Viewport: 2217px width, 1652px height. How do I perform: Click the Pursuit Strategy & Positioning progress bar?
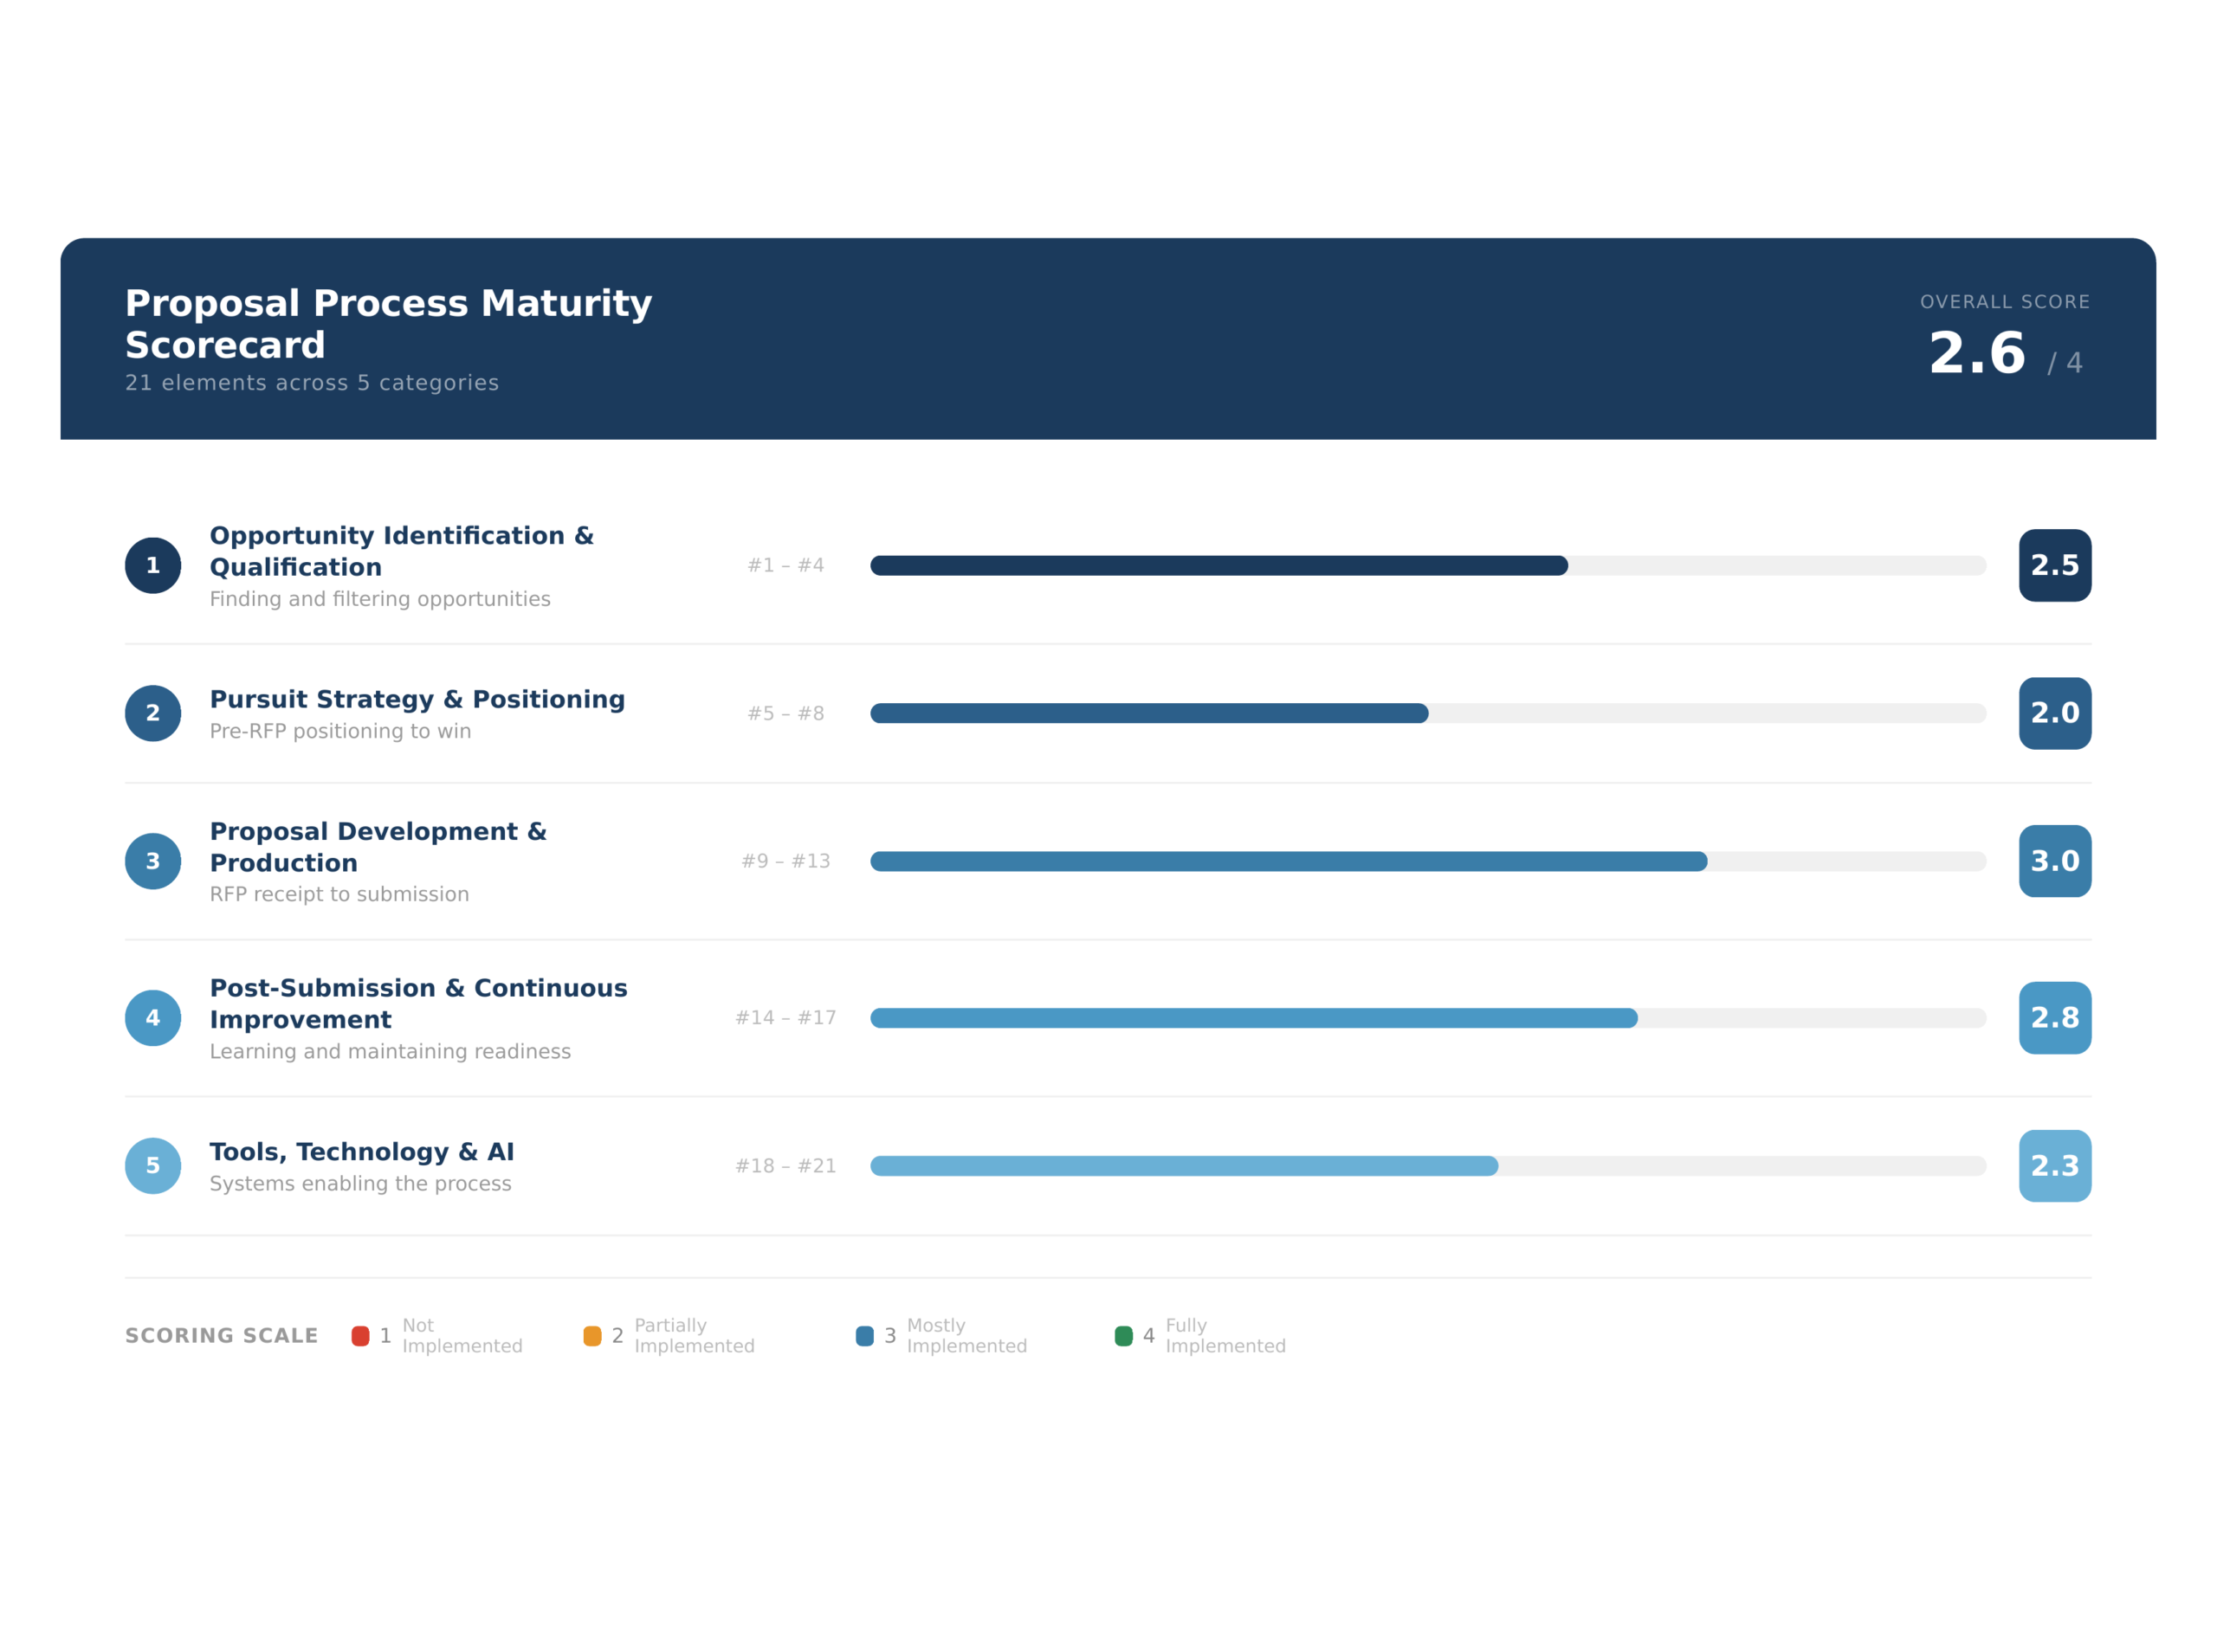point(1427,713)
